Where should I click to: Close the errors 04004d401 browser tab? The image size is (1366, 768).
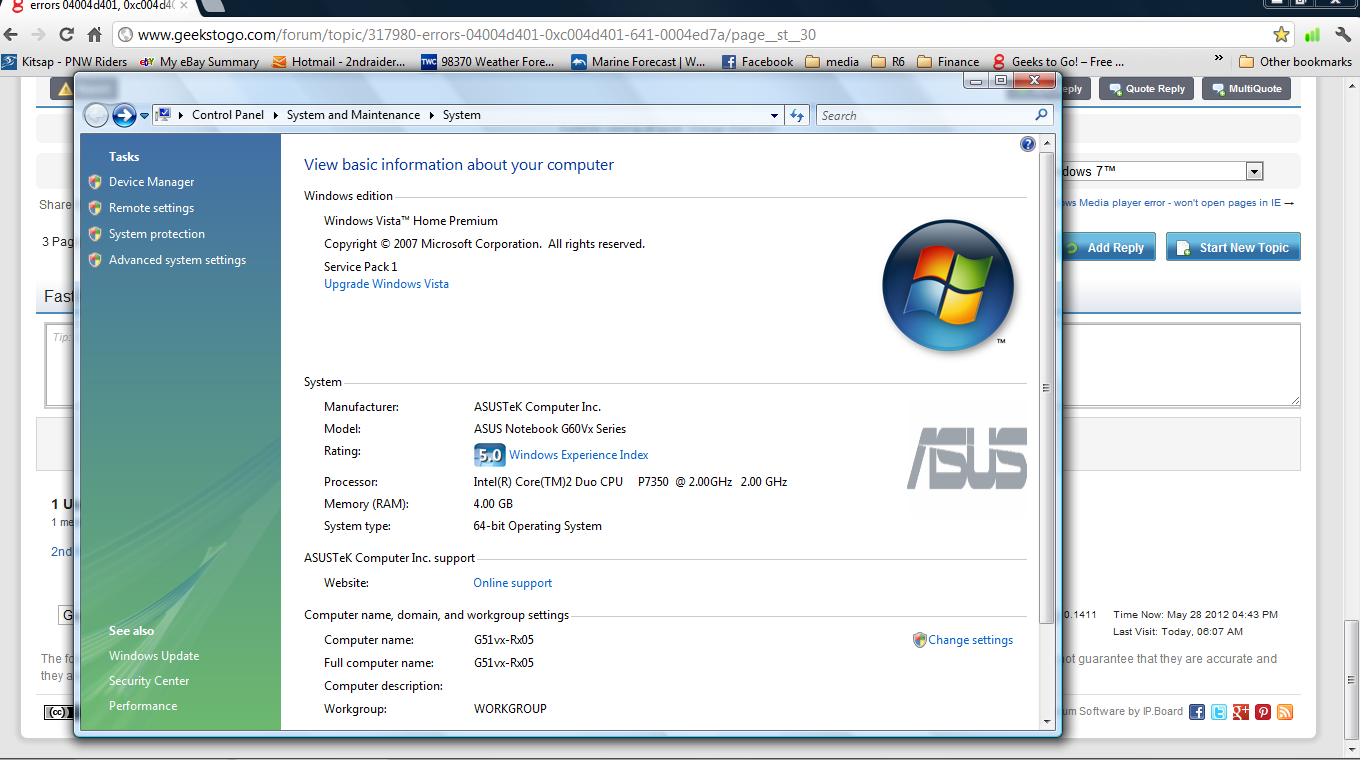click(183, 6)
